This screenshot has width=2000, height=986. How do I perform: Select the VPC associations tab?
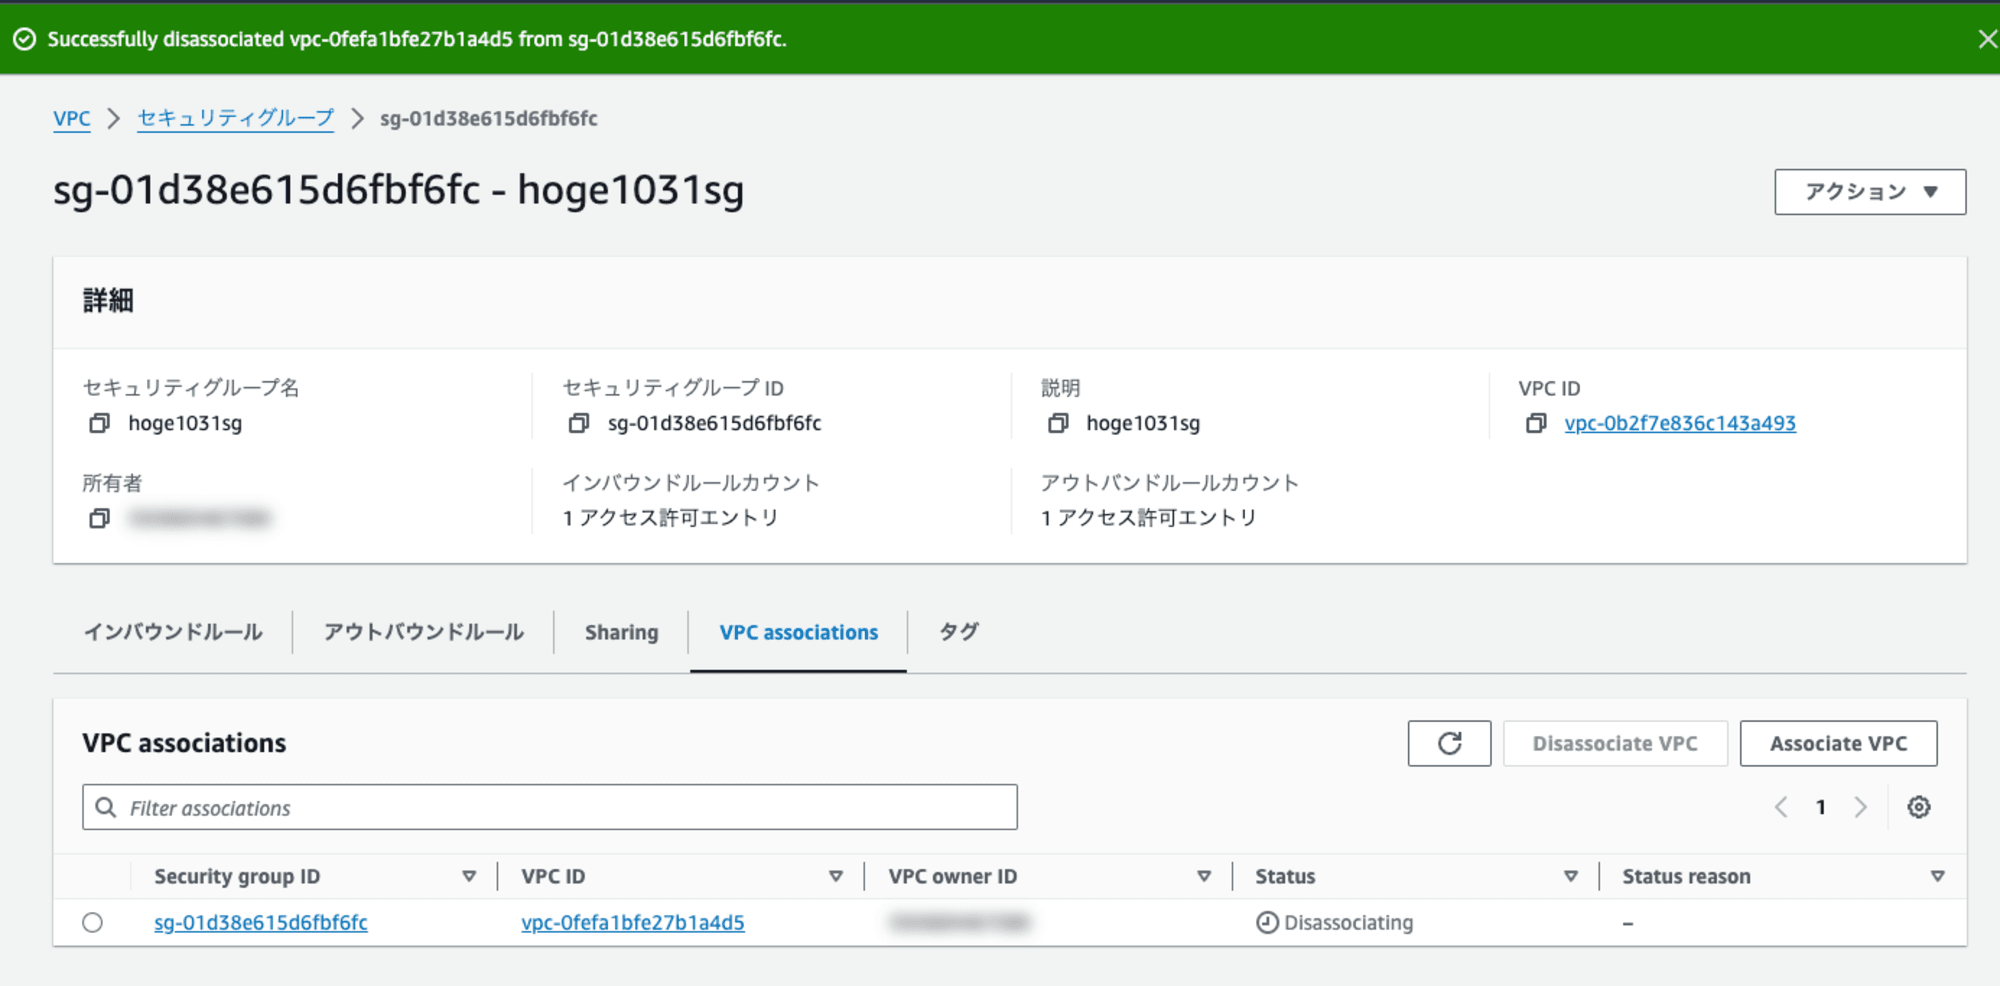[x=799, y=632]
